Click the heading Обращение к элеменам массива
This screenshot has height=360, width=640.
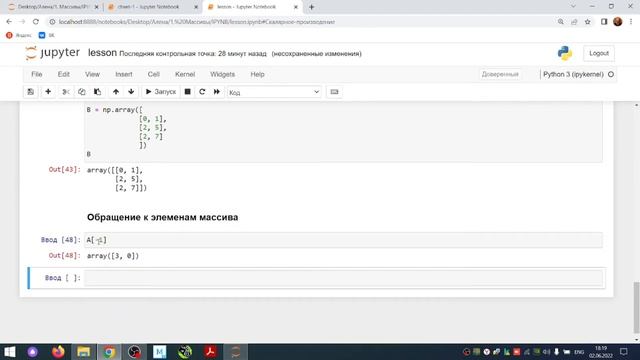[x=162, y=217]
